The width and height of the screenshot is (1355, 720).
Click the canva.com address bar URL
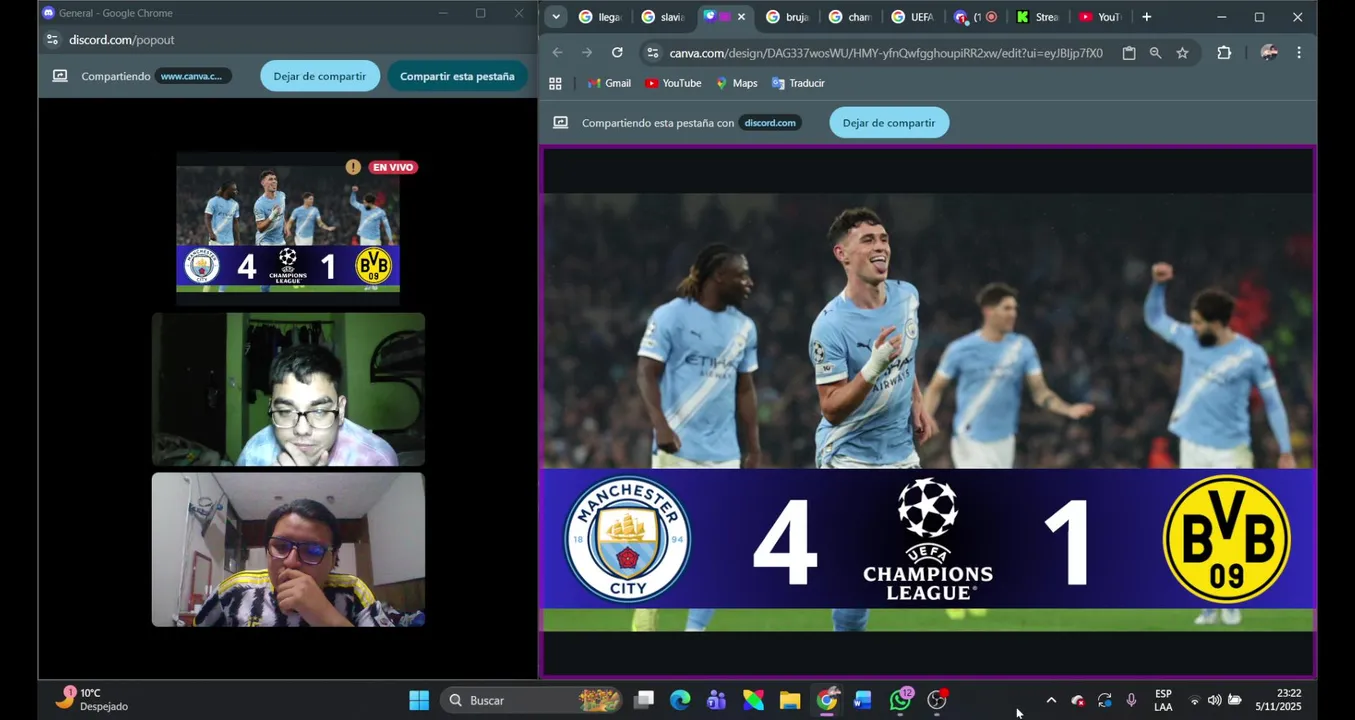click(x=886, y=53)
